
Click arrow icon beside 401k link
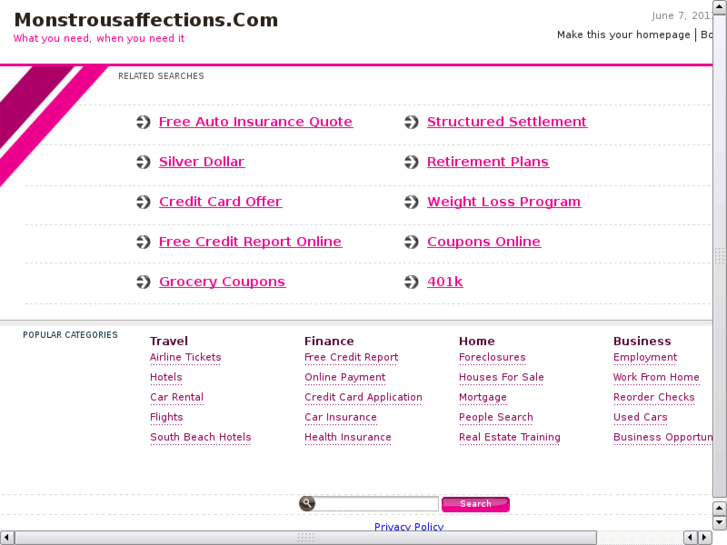[411, 282]
